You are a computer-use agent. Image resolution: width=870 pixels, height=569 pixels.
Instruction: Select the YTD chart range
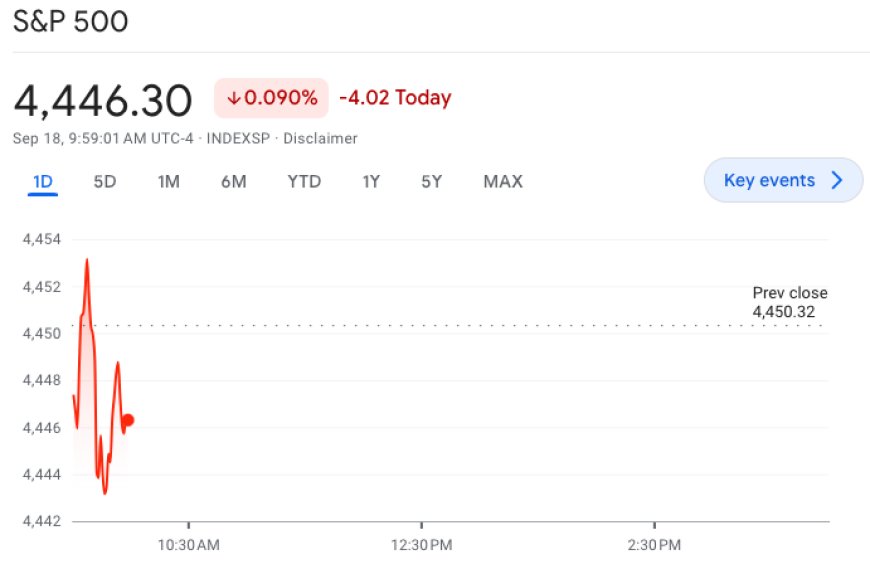304,181
